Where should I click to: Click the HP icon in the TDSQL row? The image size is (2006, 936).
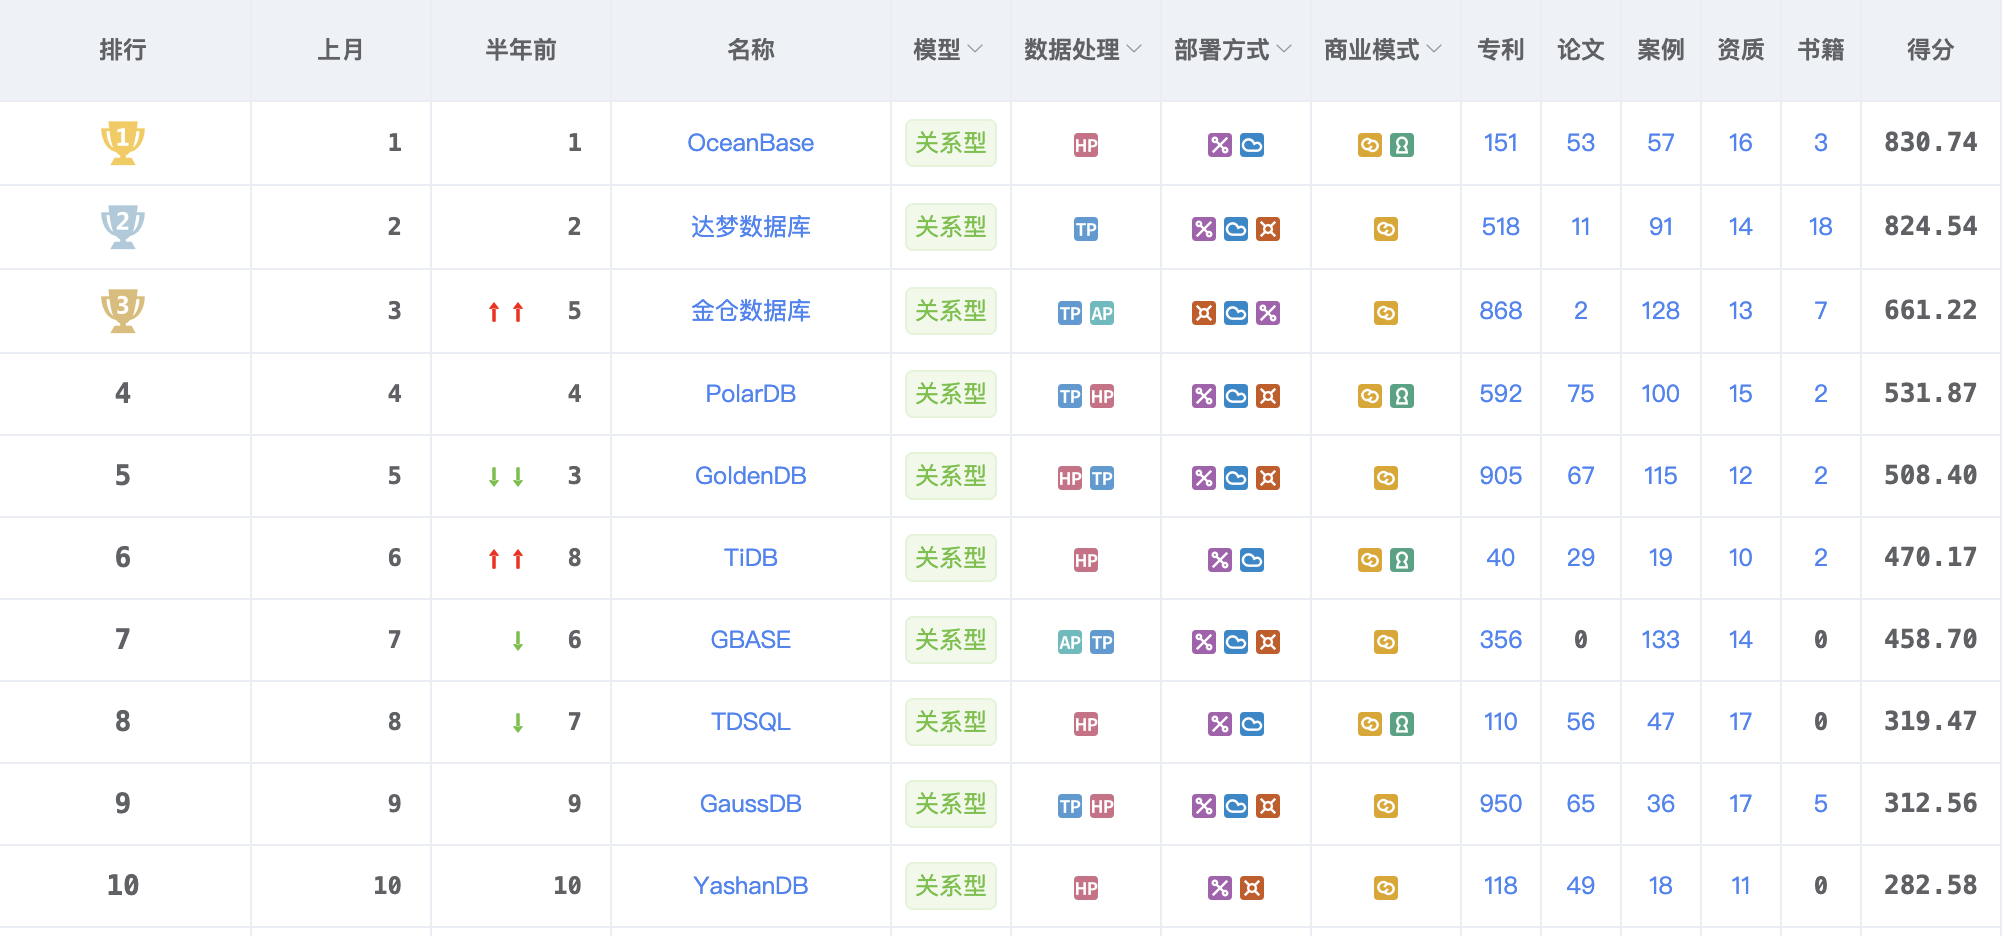pos(1086,724)
